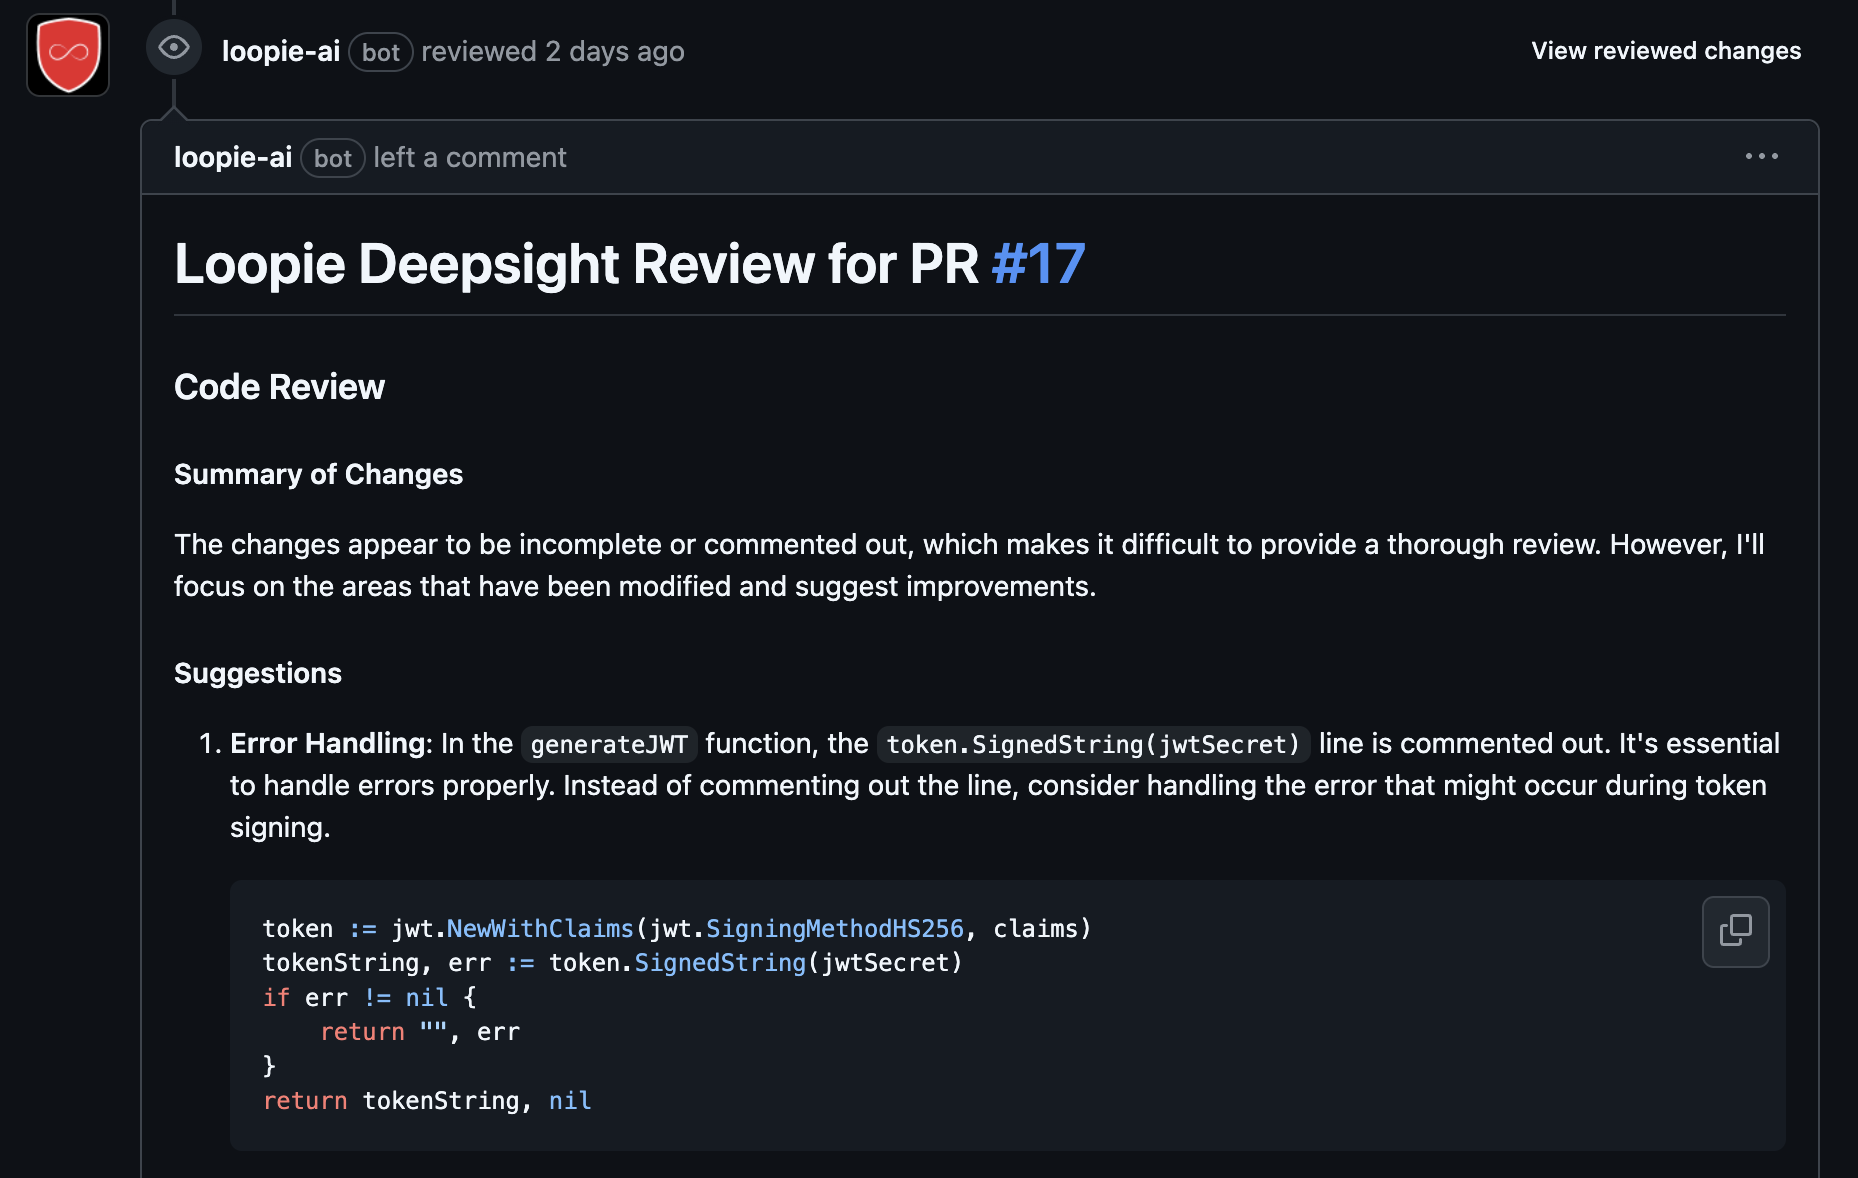Image resolution: width=1858 pixels, height=1178 pixels.
Task: Open View reviewed changes
Action: pos(1666,51)
